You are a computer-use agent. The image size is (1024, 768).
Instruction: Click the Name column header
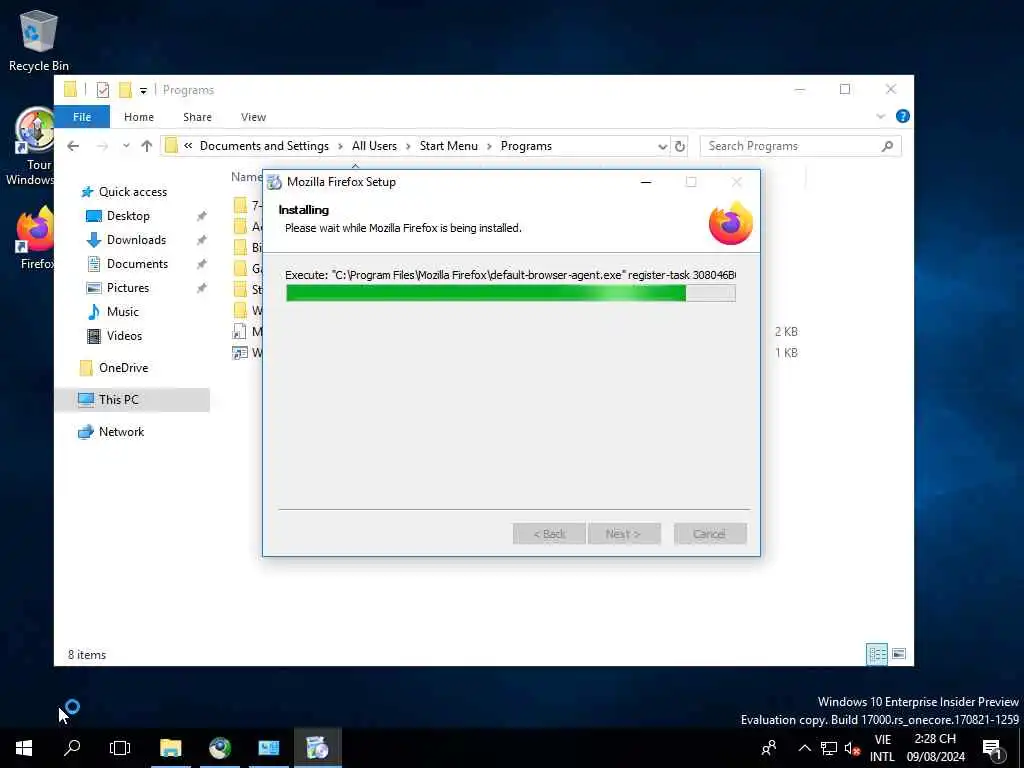point(246,177)
